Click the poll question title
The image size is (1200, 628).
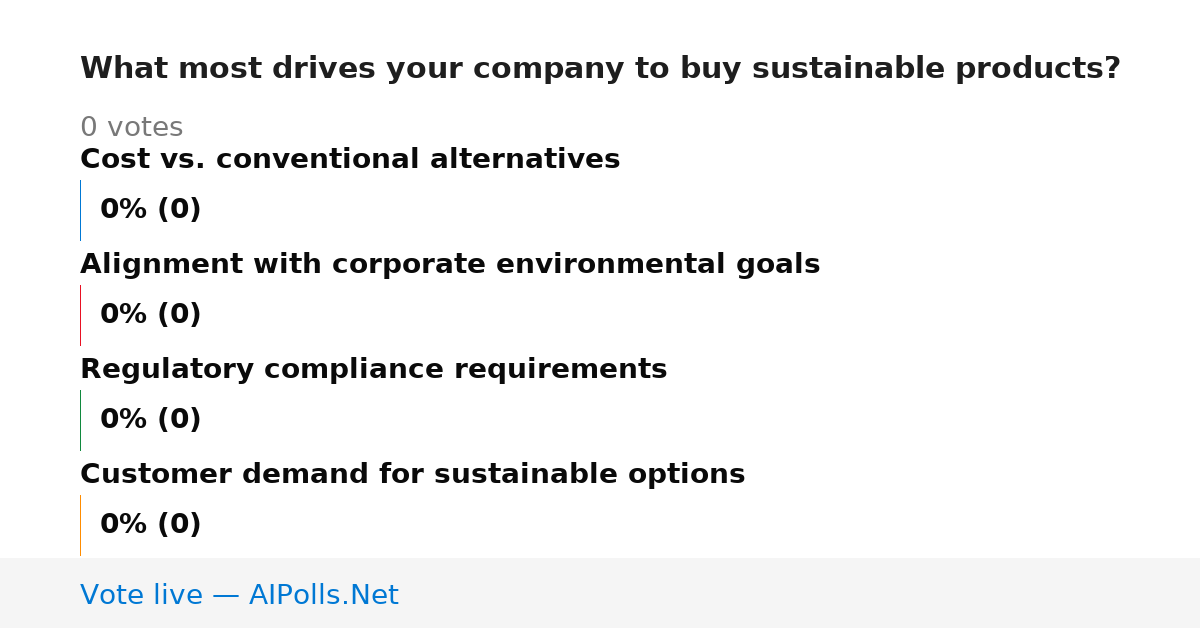600,68
